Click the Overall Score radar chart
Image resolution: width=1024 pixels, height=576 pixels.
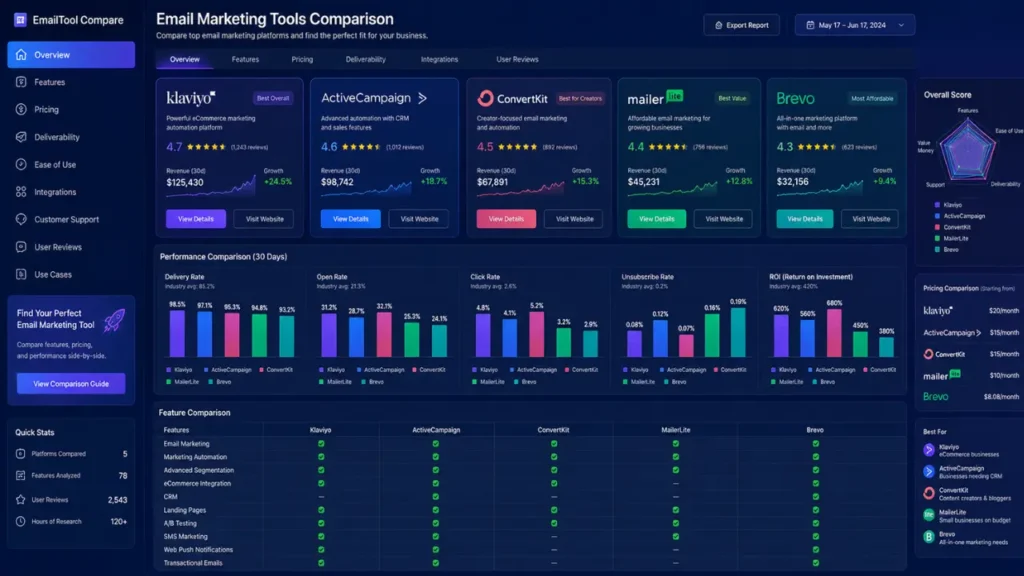point(967,150)
